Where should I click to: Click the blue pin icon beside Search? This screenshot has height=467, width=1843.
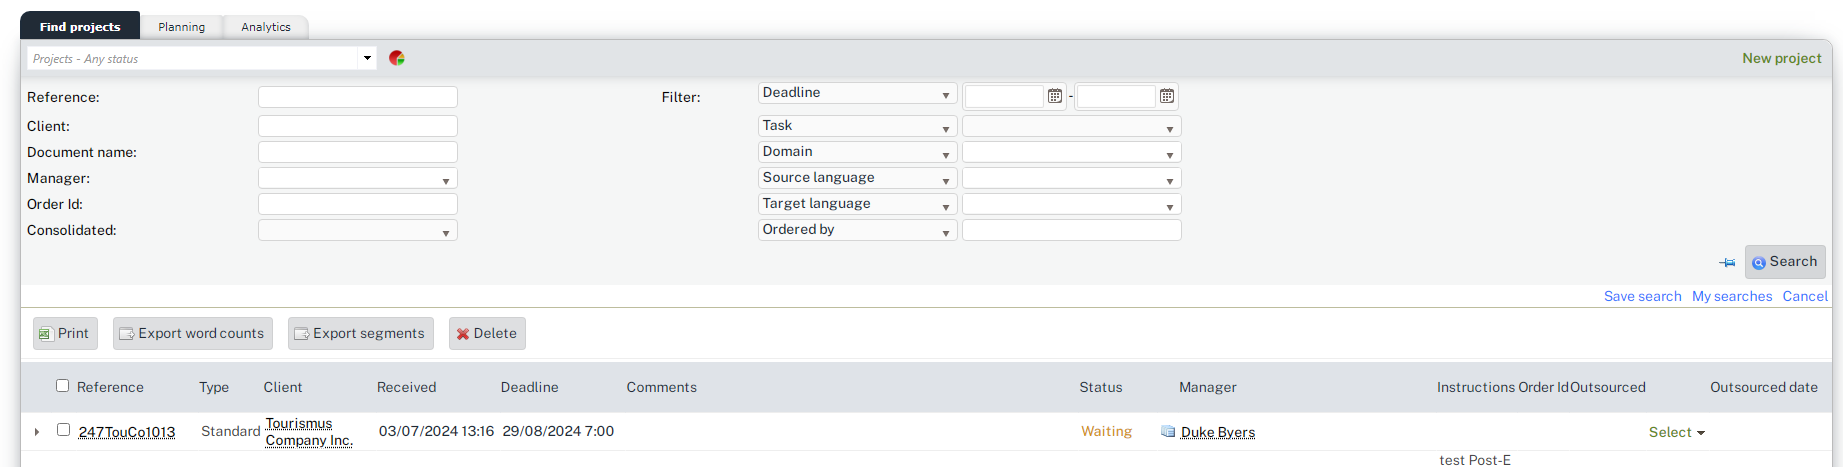coord(1727,262)
